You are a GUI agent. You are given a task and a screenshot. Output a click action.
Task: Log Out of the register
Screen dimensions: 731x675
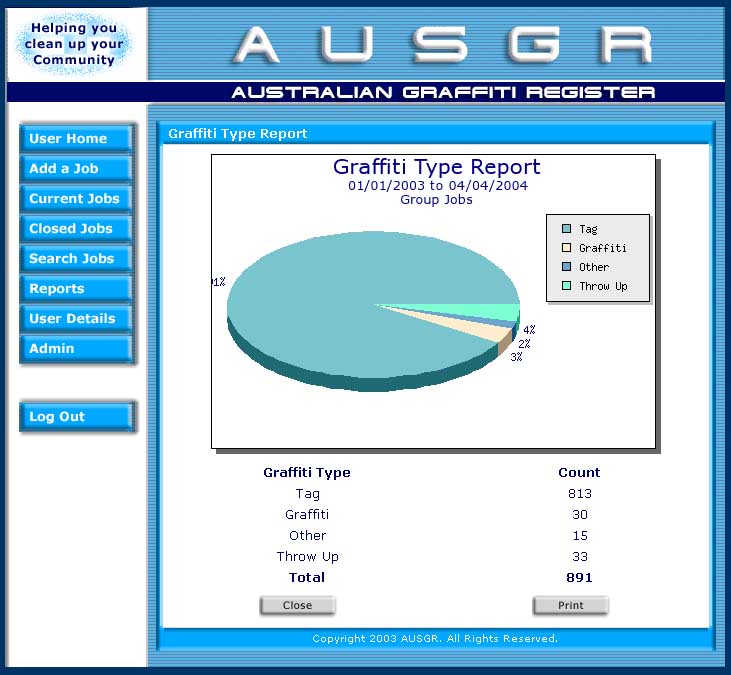76,417
